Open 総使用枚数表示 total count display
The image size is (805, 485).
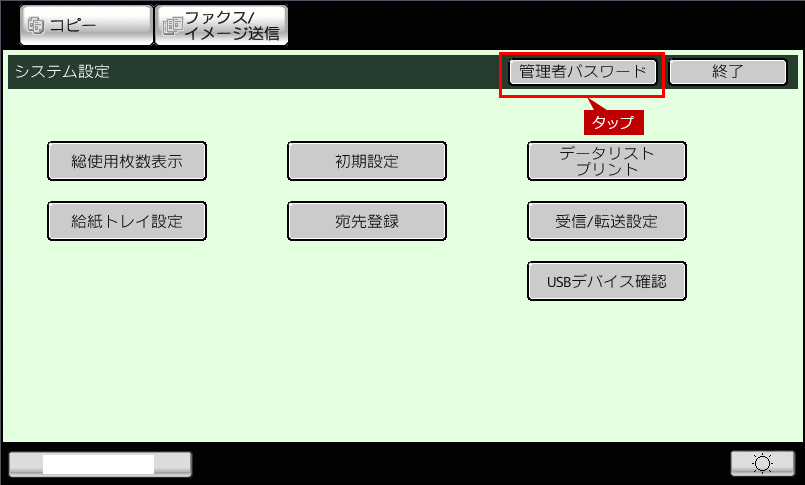point(127,161)
